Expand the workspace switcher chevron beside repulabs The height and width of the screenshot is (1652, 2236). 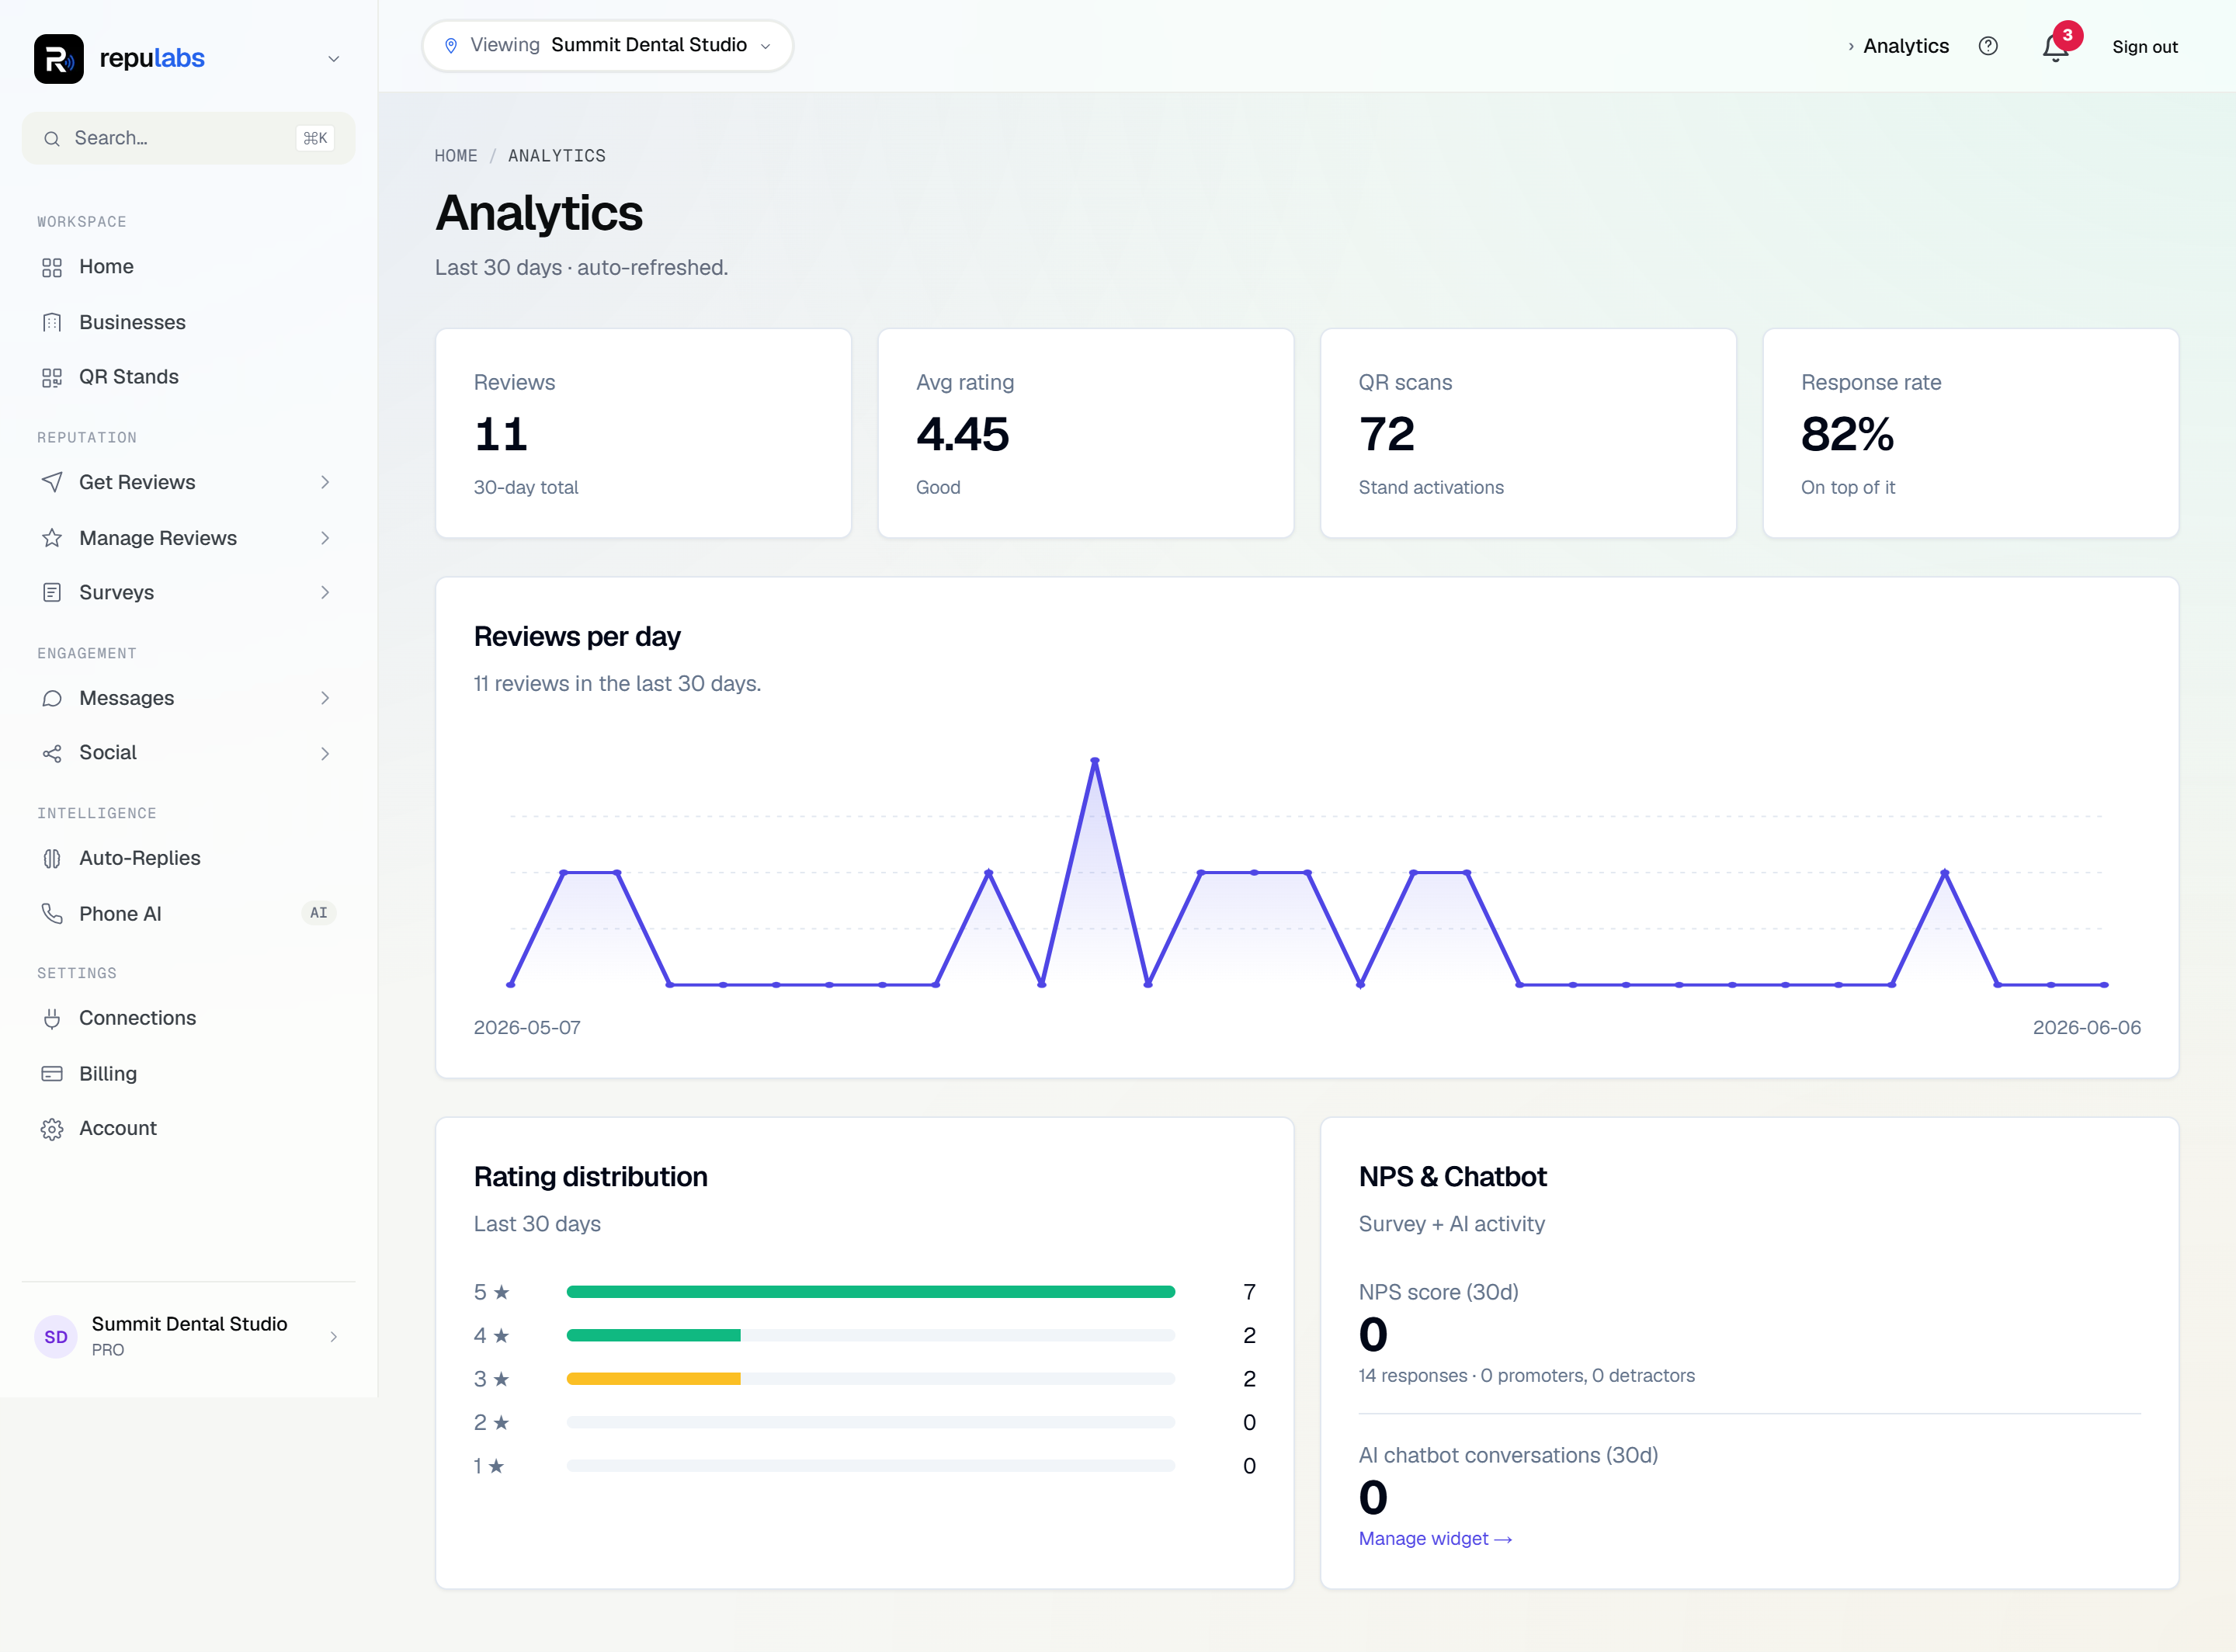coord(333,59)
